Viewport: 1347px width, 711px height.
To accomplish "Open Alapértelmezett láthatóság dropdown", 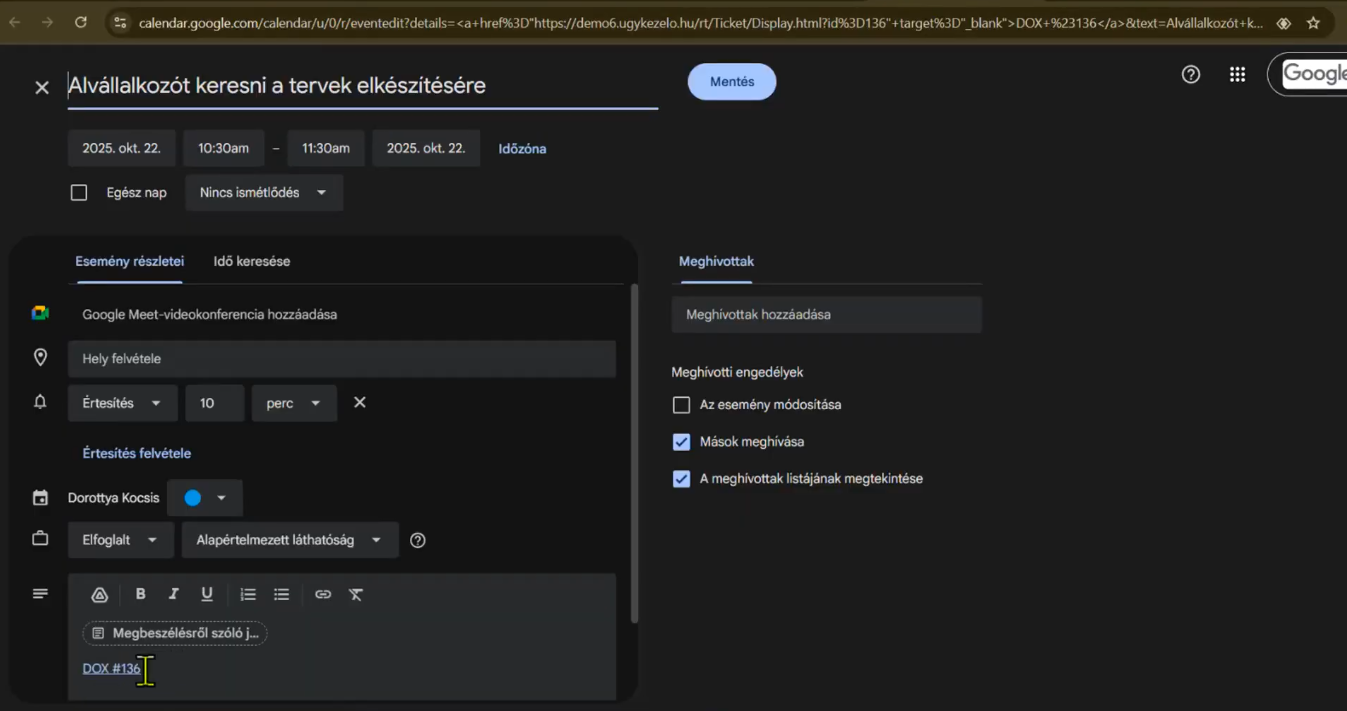I will (x=289, y=540).
